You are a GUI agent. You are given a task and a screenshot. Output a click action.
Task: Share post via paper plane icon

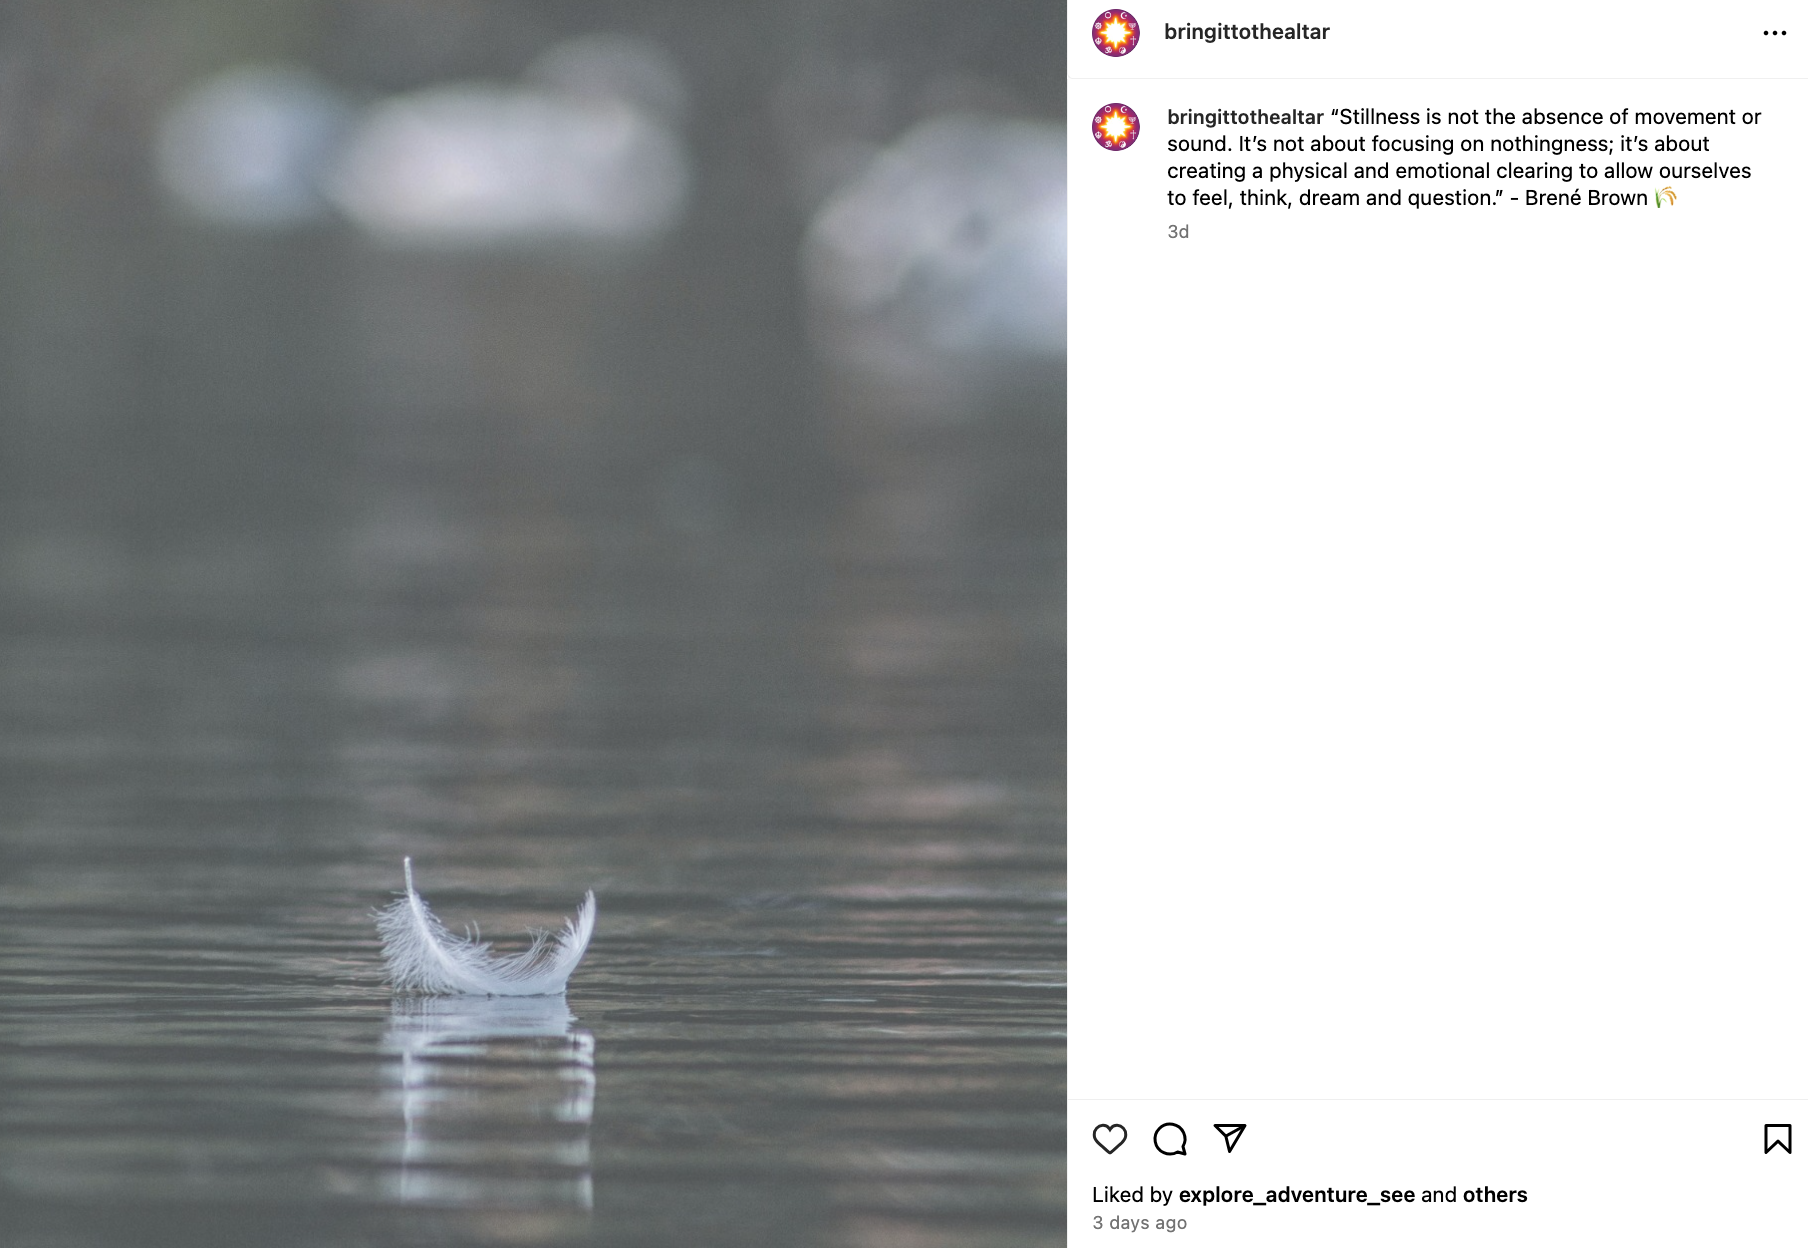coord(1229,1138)
